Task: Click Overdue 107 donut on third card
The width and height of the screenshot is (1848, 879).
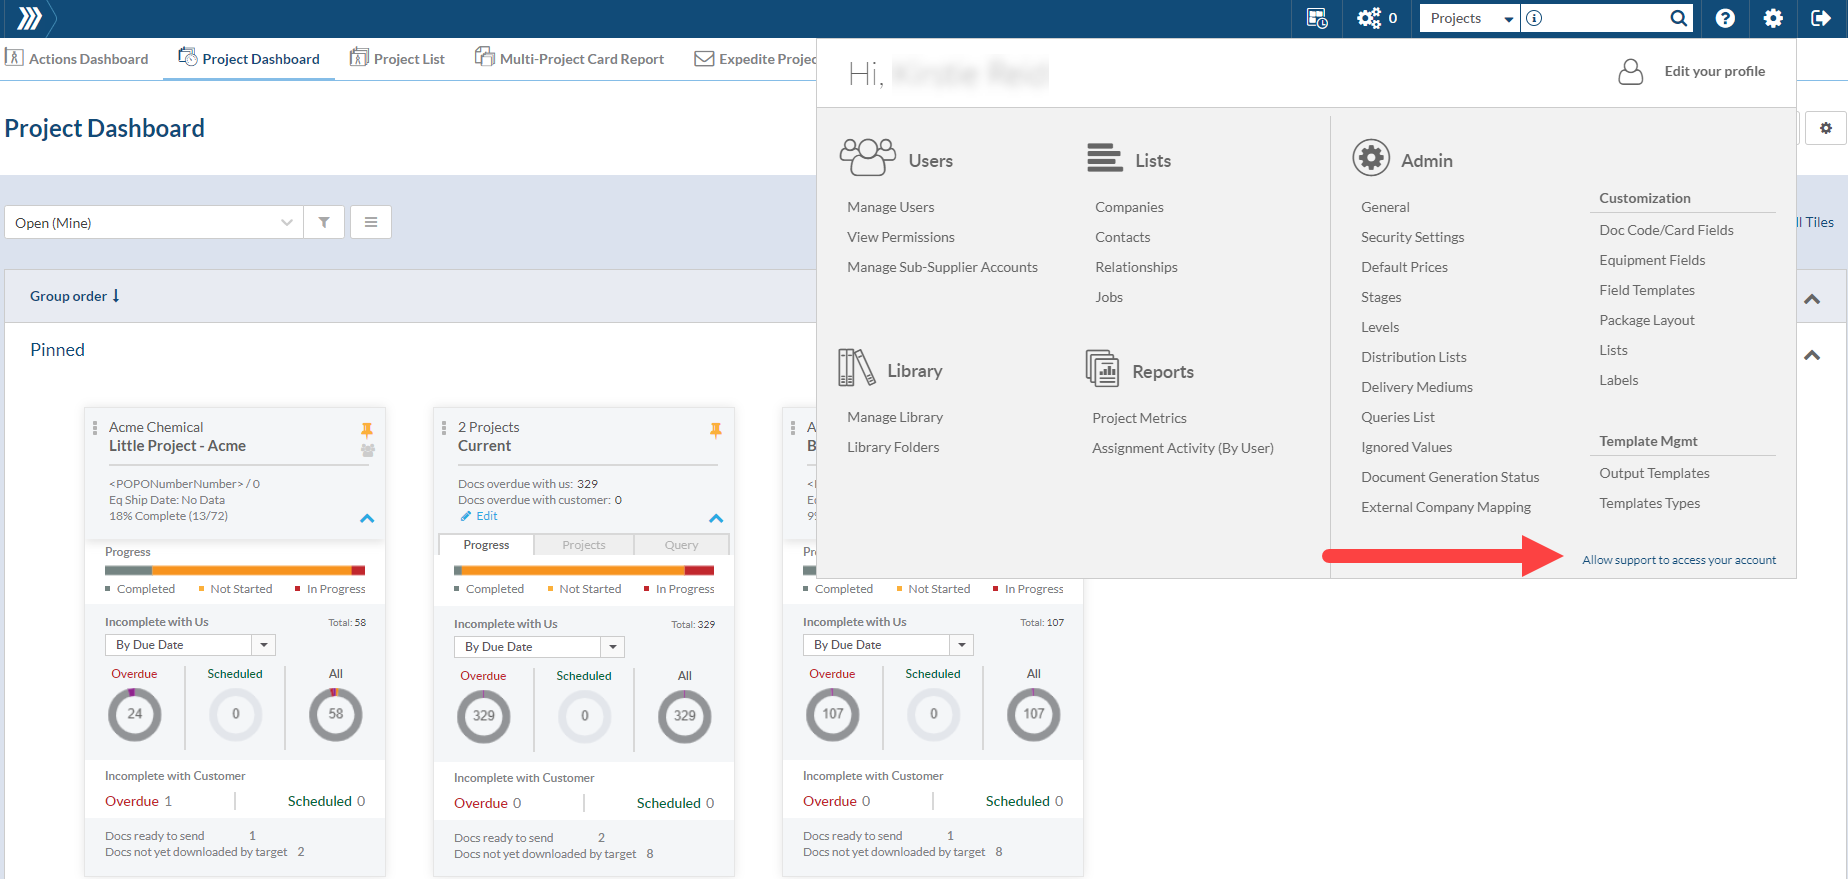Action: (833, 714)
